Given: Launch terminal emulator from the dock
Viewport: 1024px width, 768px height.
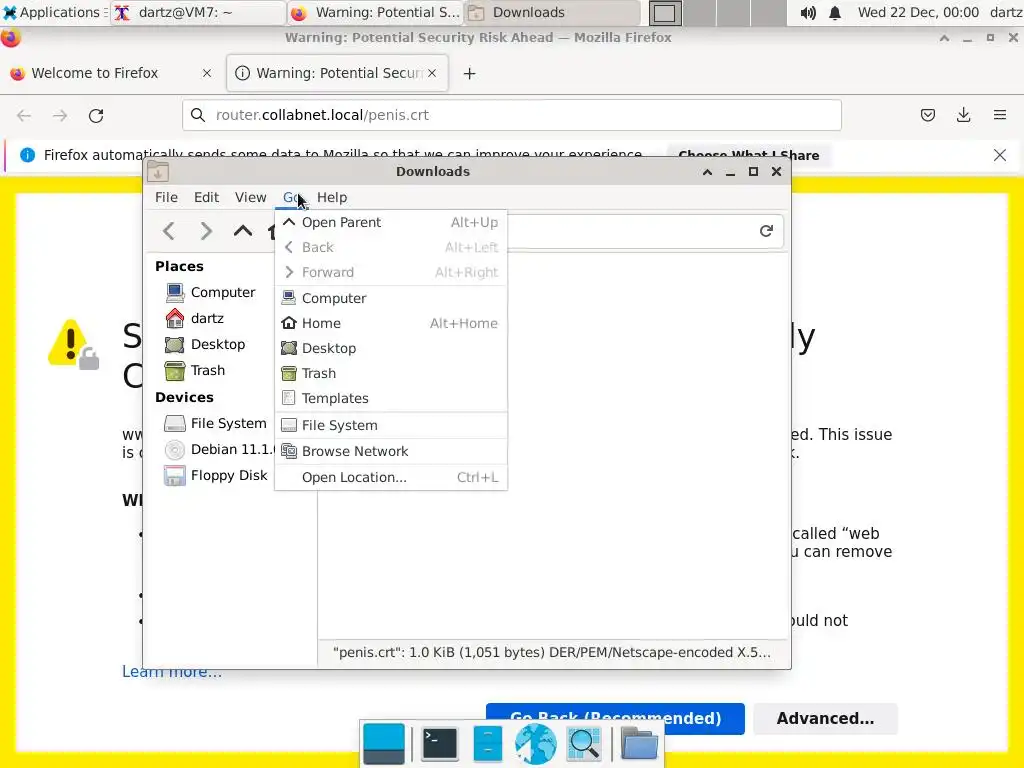Looking at the screenshot, I should [x=440, y=743].
